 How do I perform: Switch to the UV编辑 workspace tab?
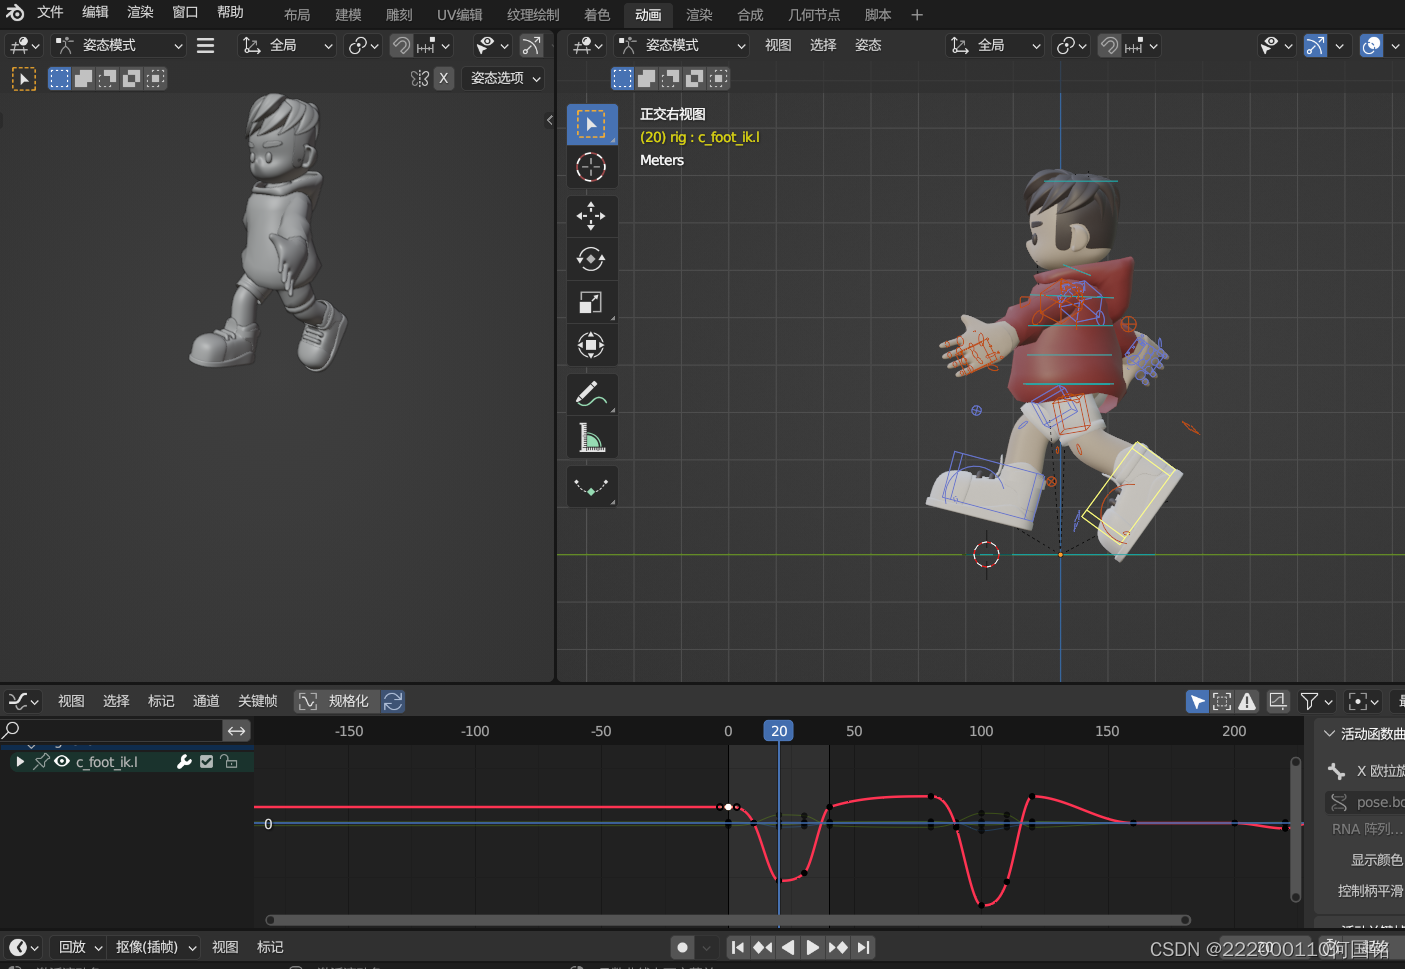tap(460, 15)
